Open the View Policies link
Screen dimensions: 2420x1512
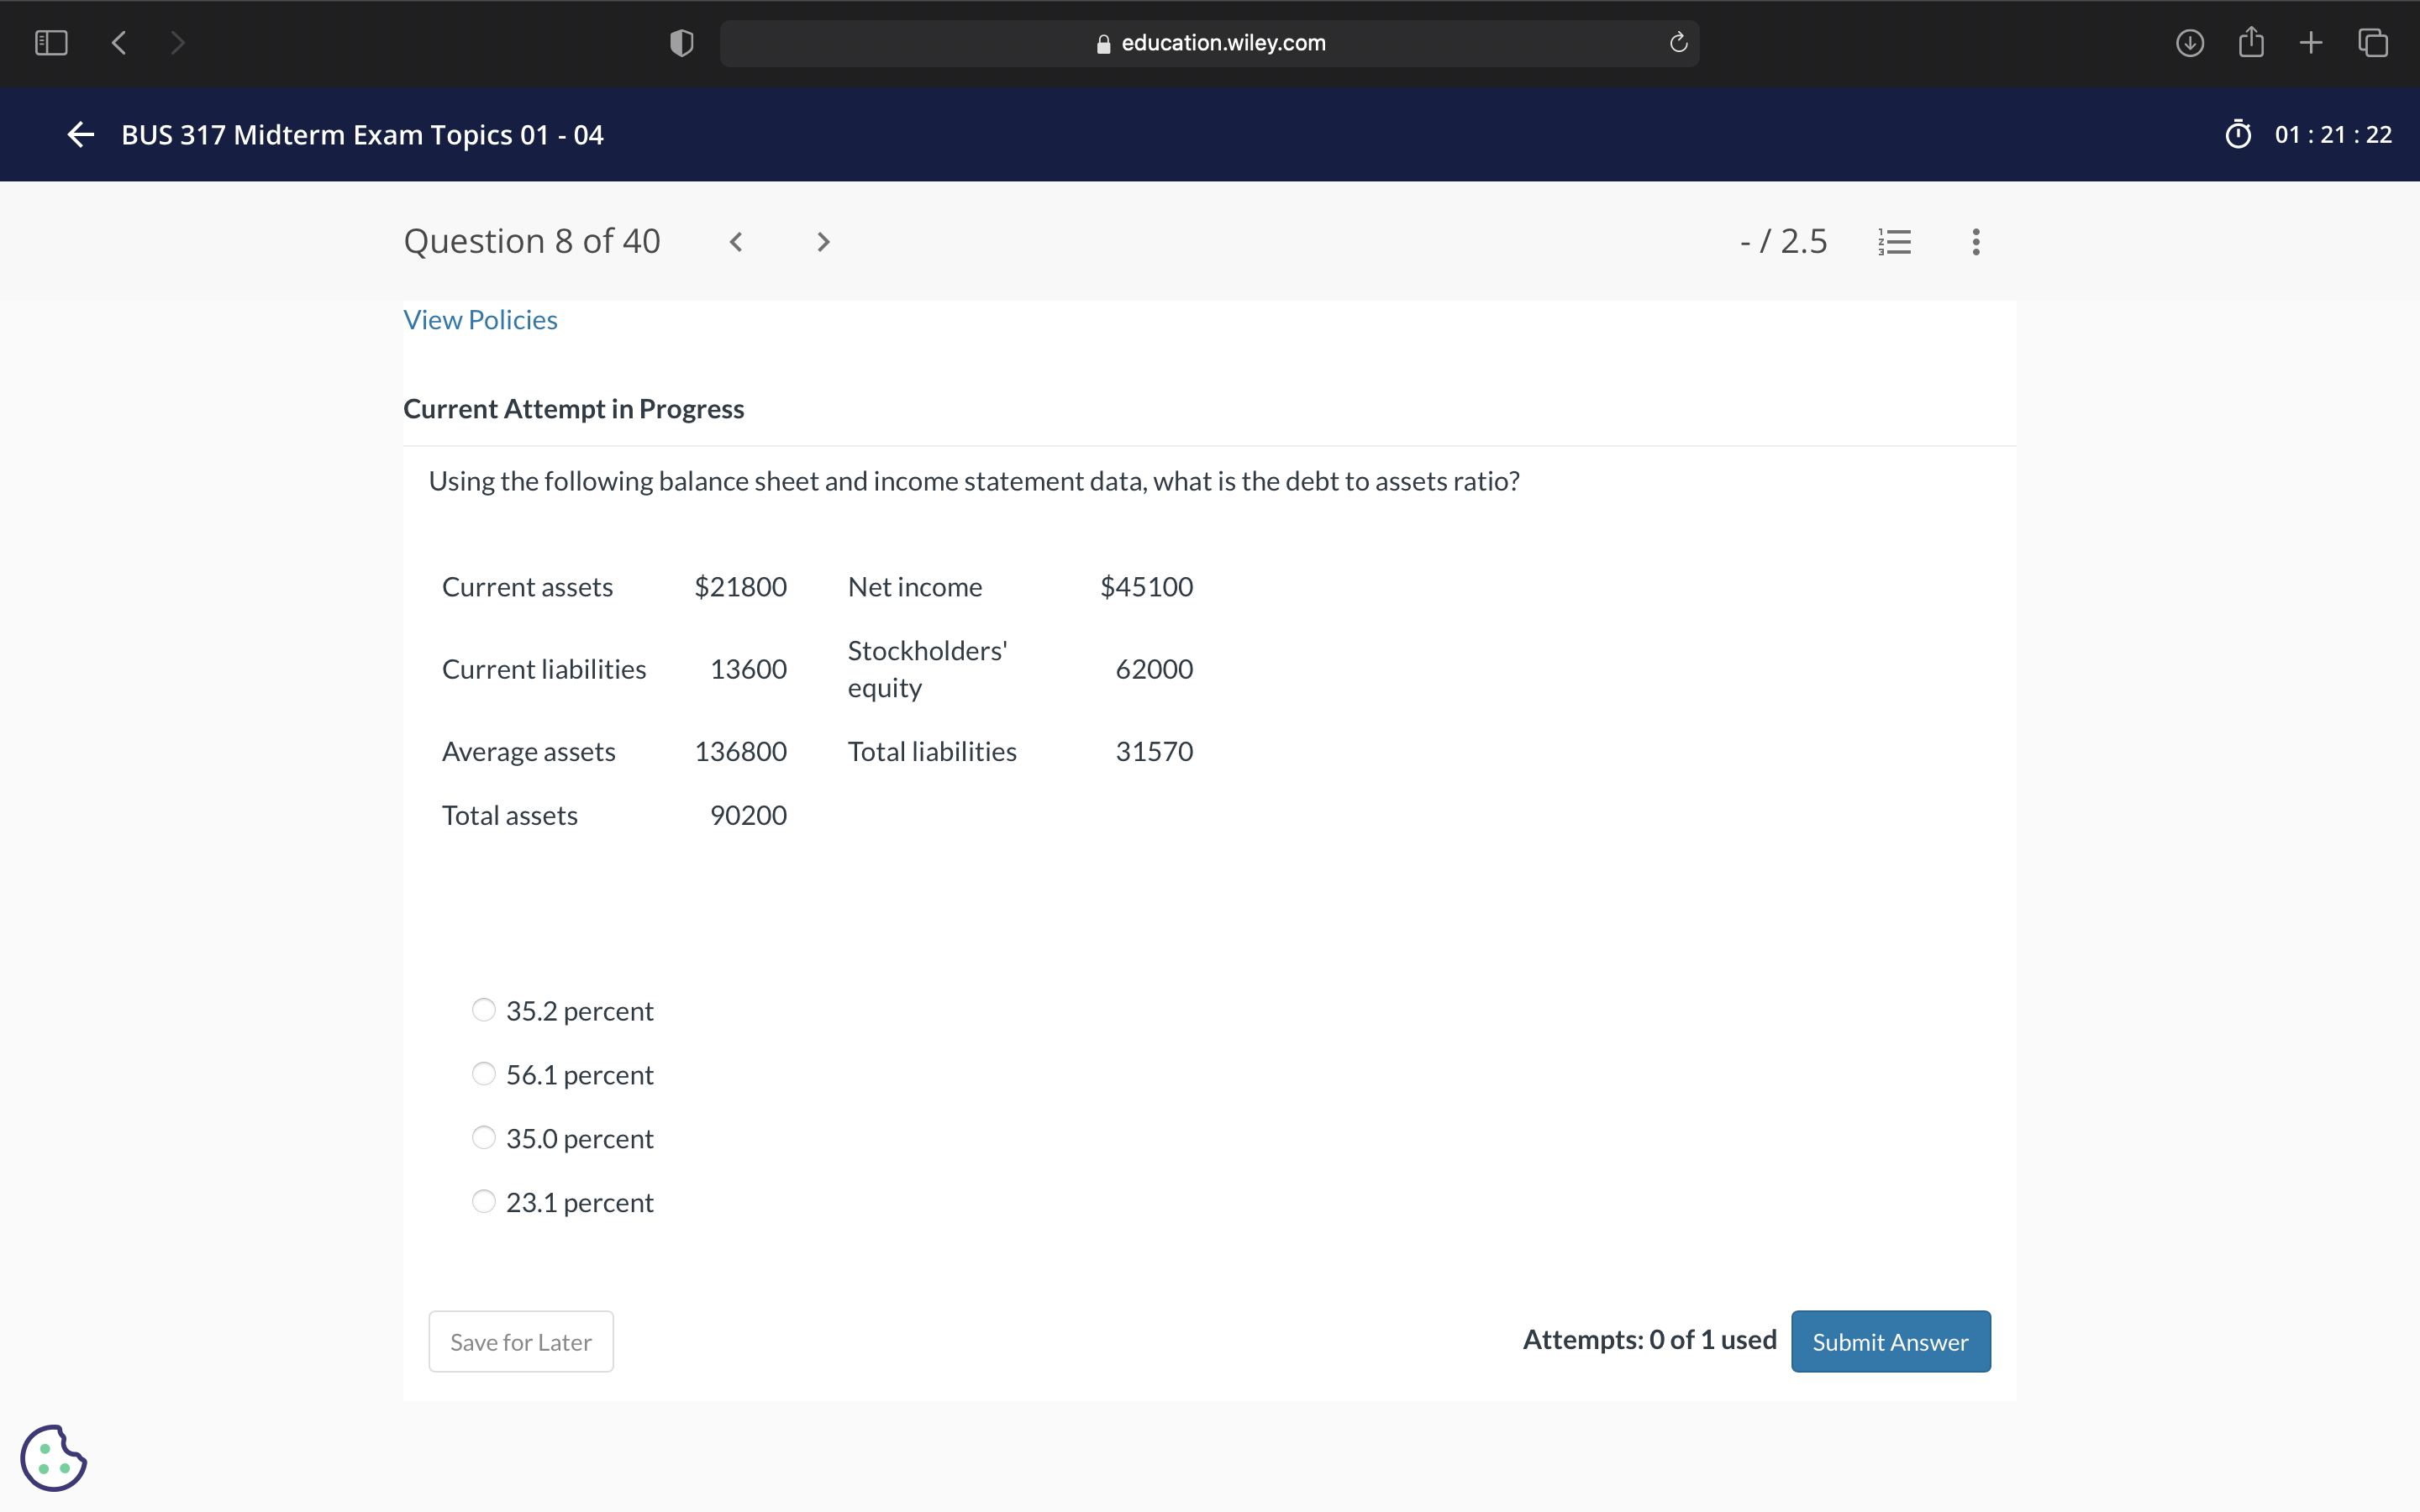click(x=480, y=318)
